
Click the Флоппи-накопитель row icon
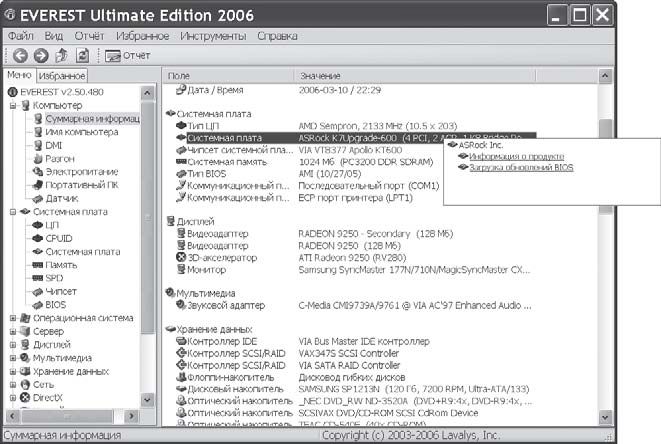(181, 377)
